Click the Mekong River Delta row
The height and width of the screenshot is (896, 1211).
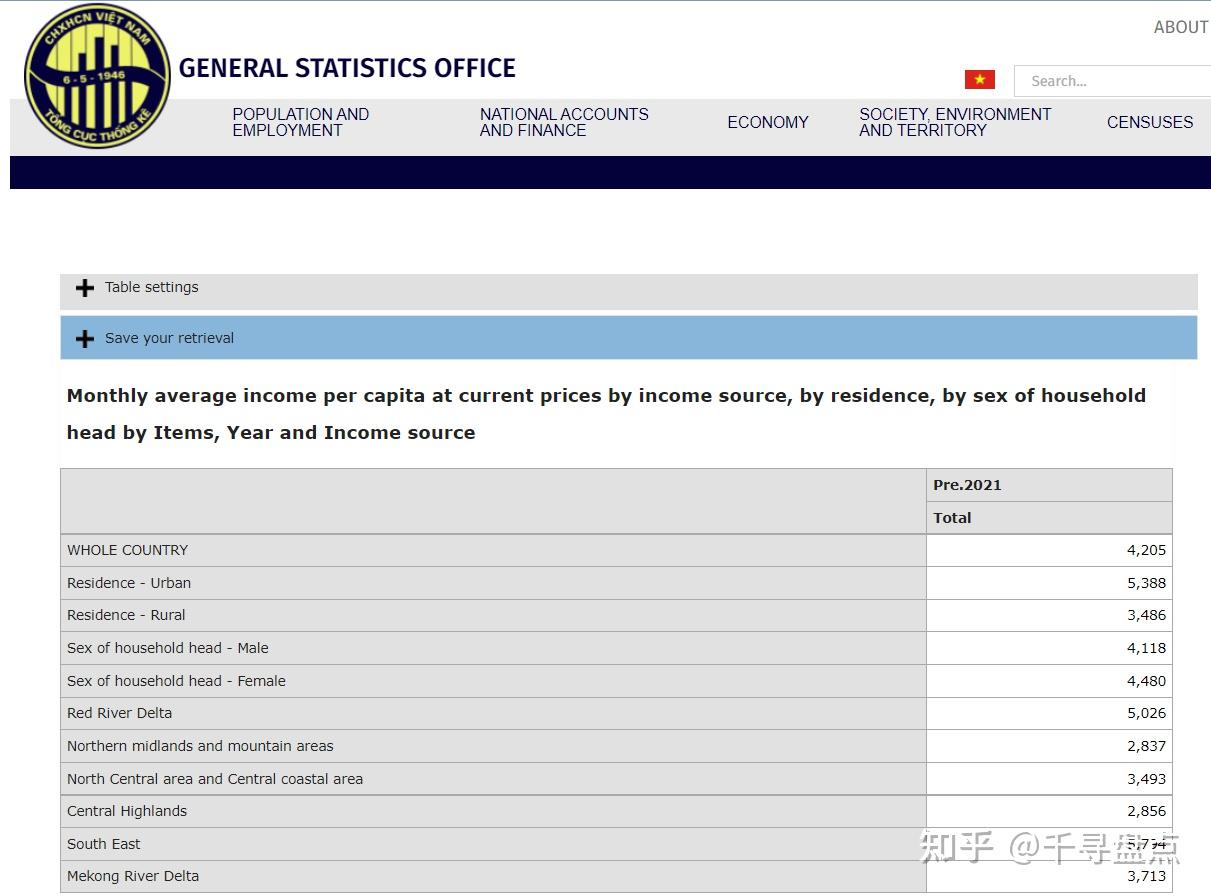400,876
